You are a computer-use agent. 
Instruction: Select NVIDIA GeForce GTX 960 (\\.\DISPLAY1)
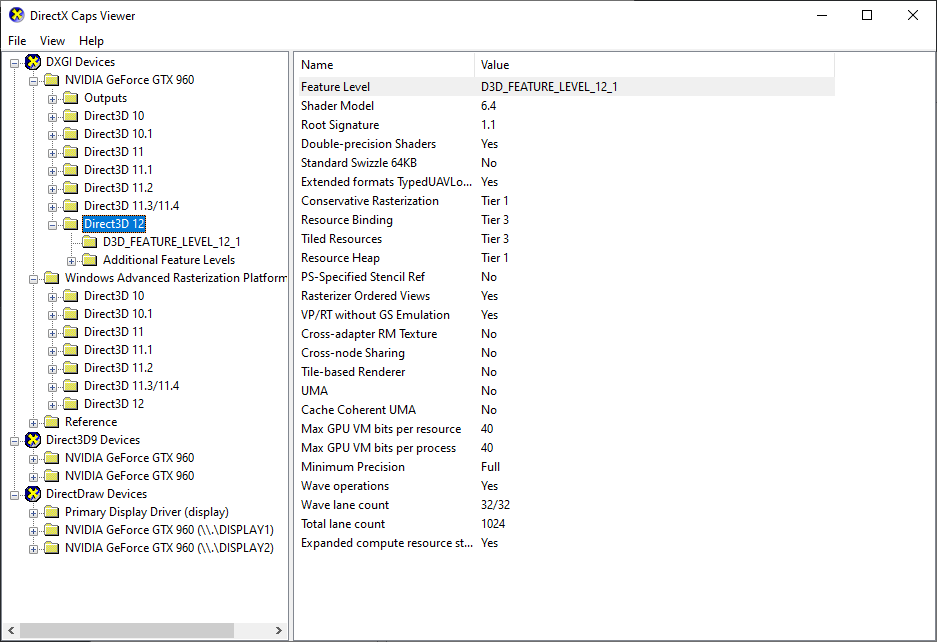tap(169, 530)
